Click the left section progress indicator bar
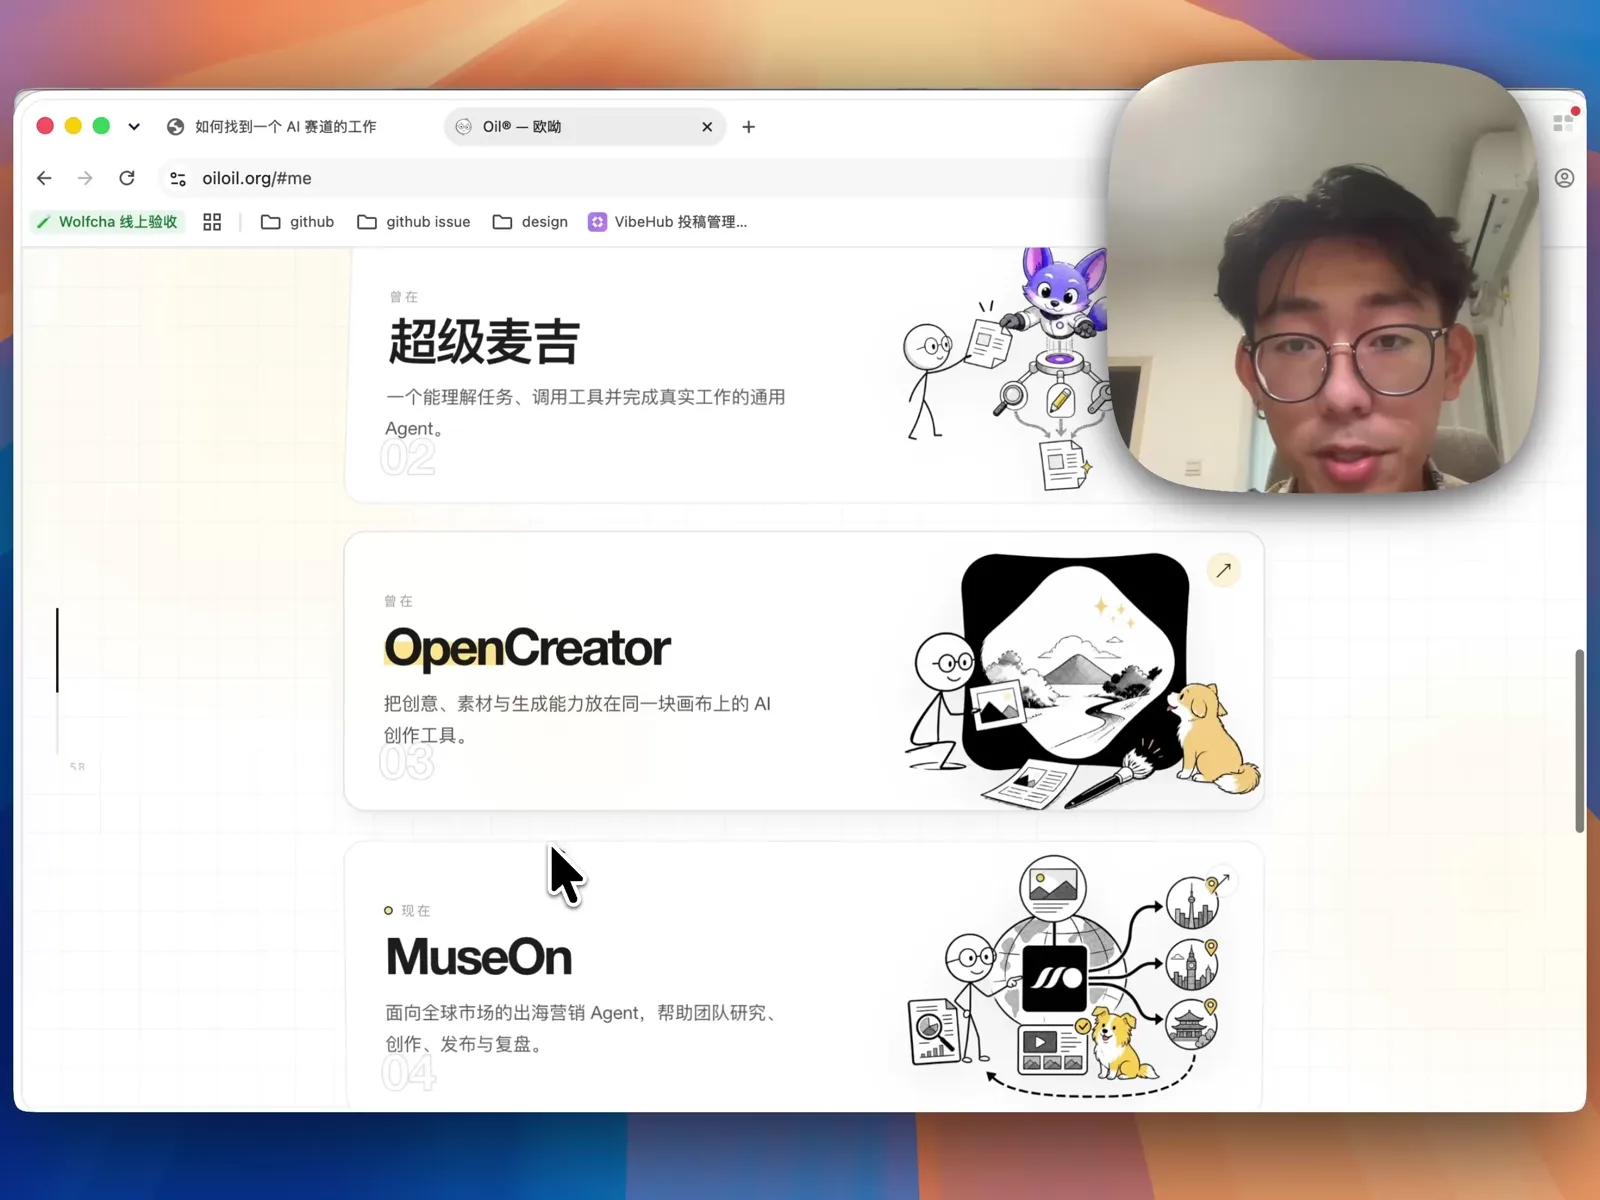 point(57,650)
